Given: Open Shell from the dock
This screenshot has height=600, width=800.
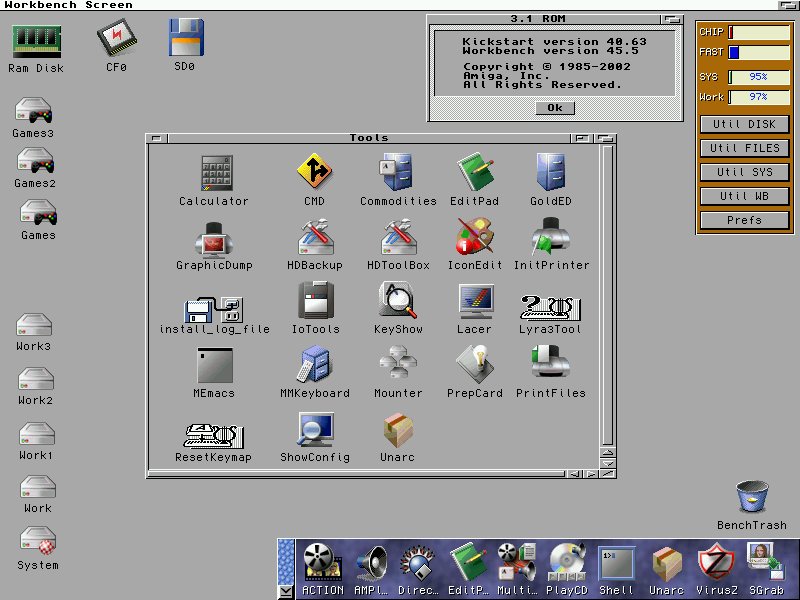Looking at the screenshot, I should pyautogui.click(x=616, y=564).
